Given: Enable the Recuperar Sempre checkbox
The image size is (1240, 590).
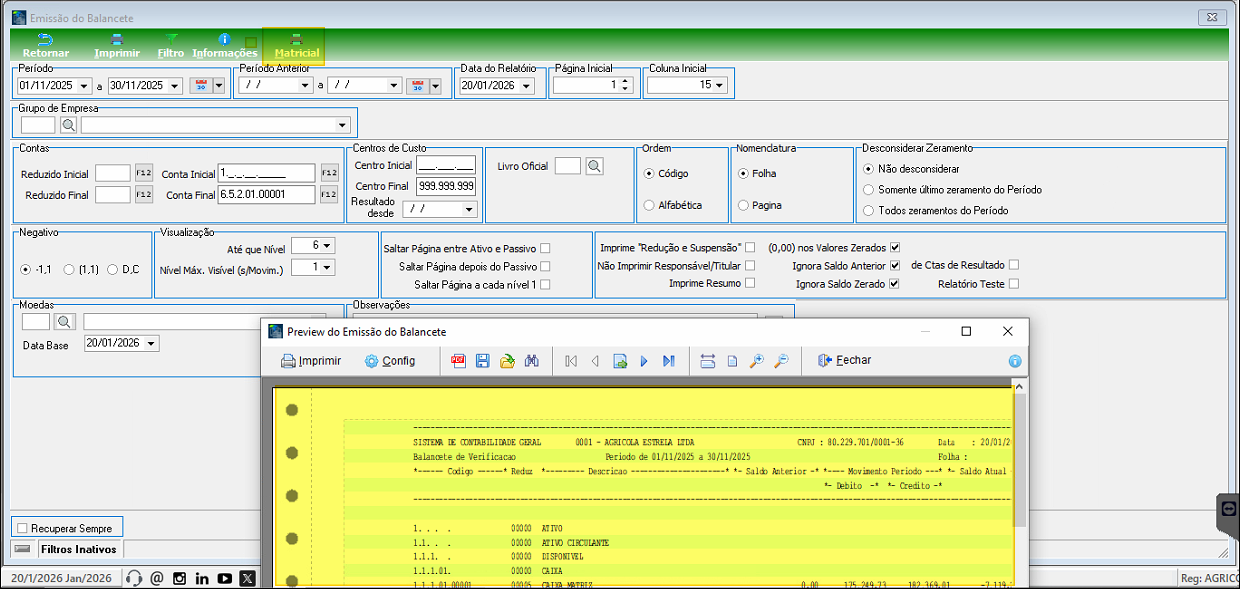Looking at the screenshot, I should pos(22,527).
